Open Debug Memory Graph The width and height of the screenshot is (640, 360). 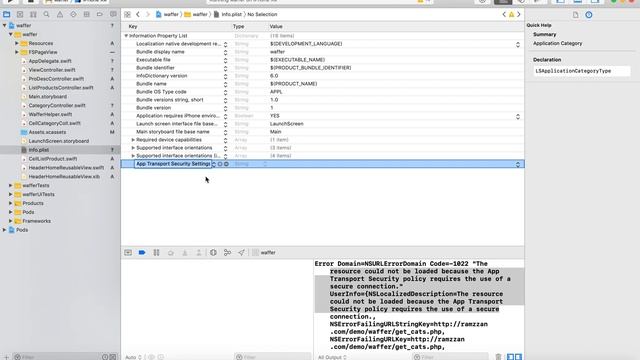point(227,253)
